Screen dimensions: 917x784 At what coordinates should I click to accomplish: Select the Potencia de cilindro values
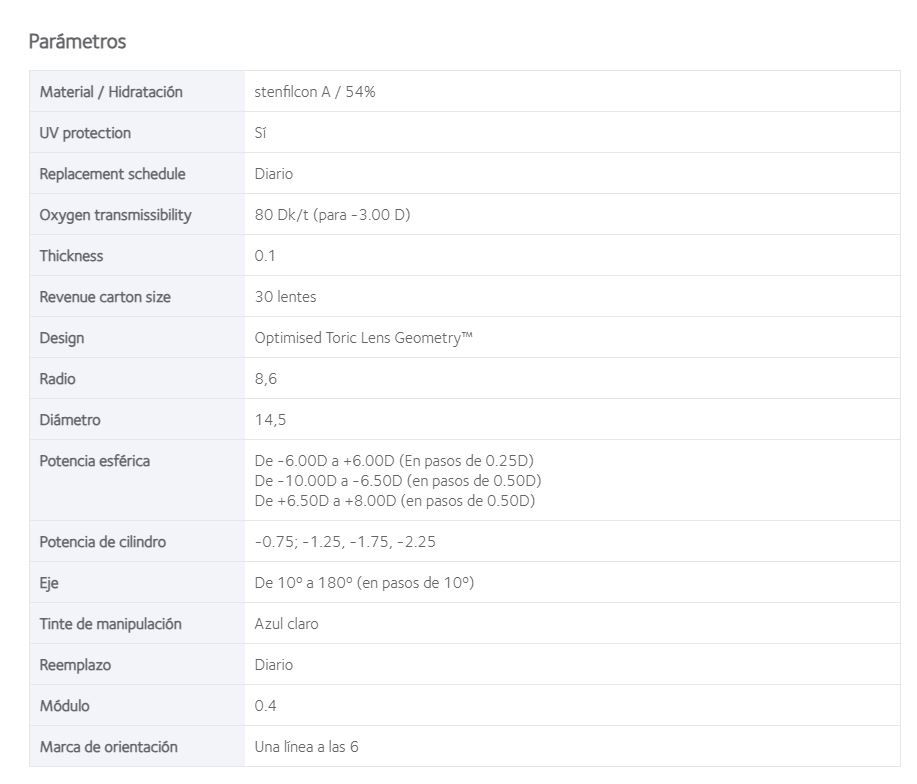(x=345, y=542)
